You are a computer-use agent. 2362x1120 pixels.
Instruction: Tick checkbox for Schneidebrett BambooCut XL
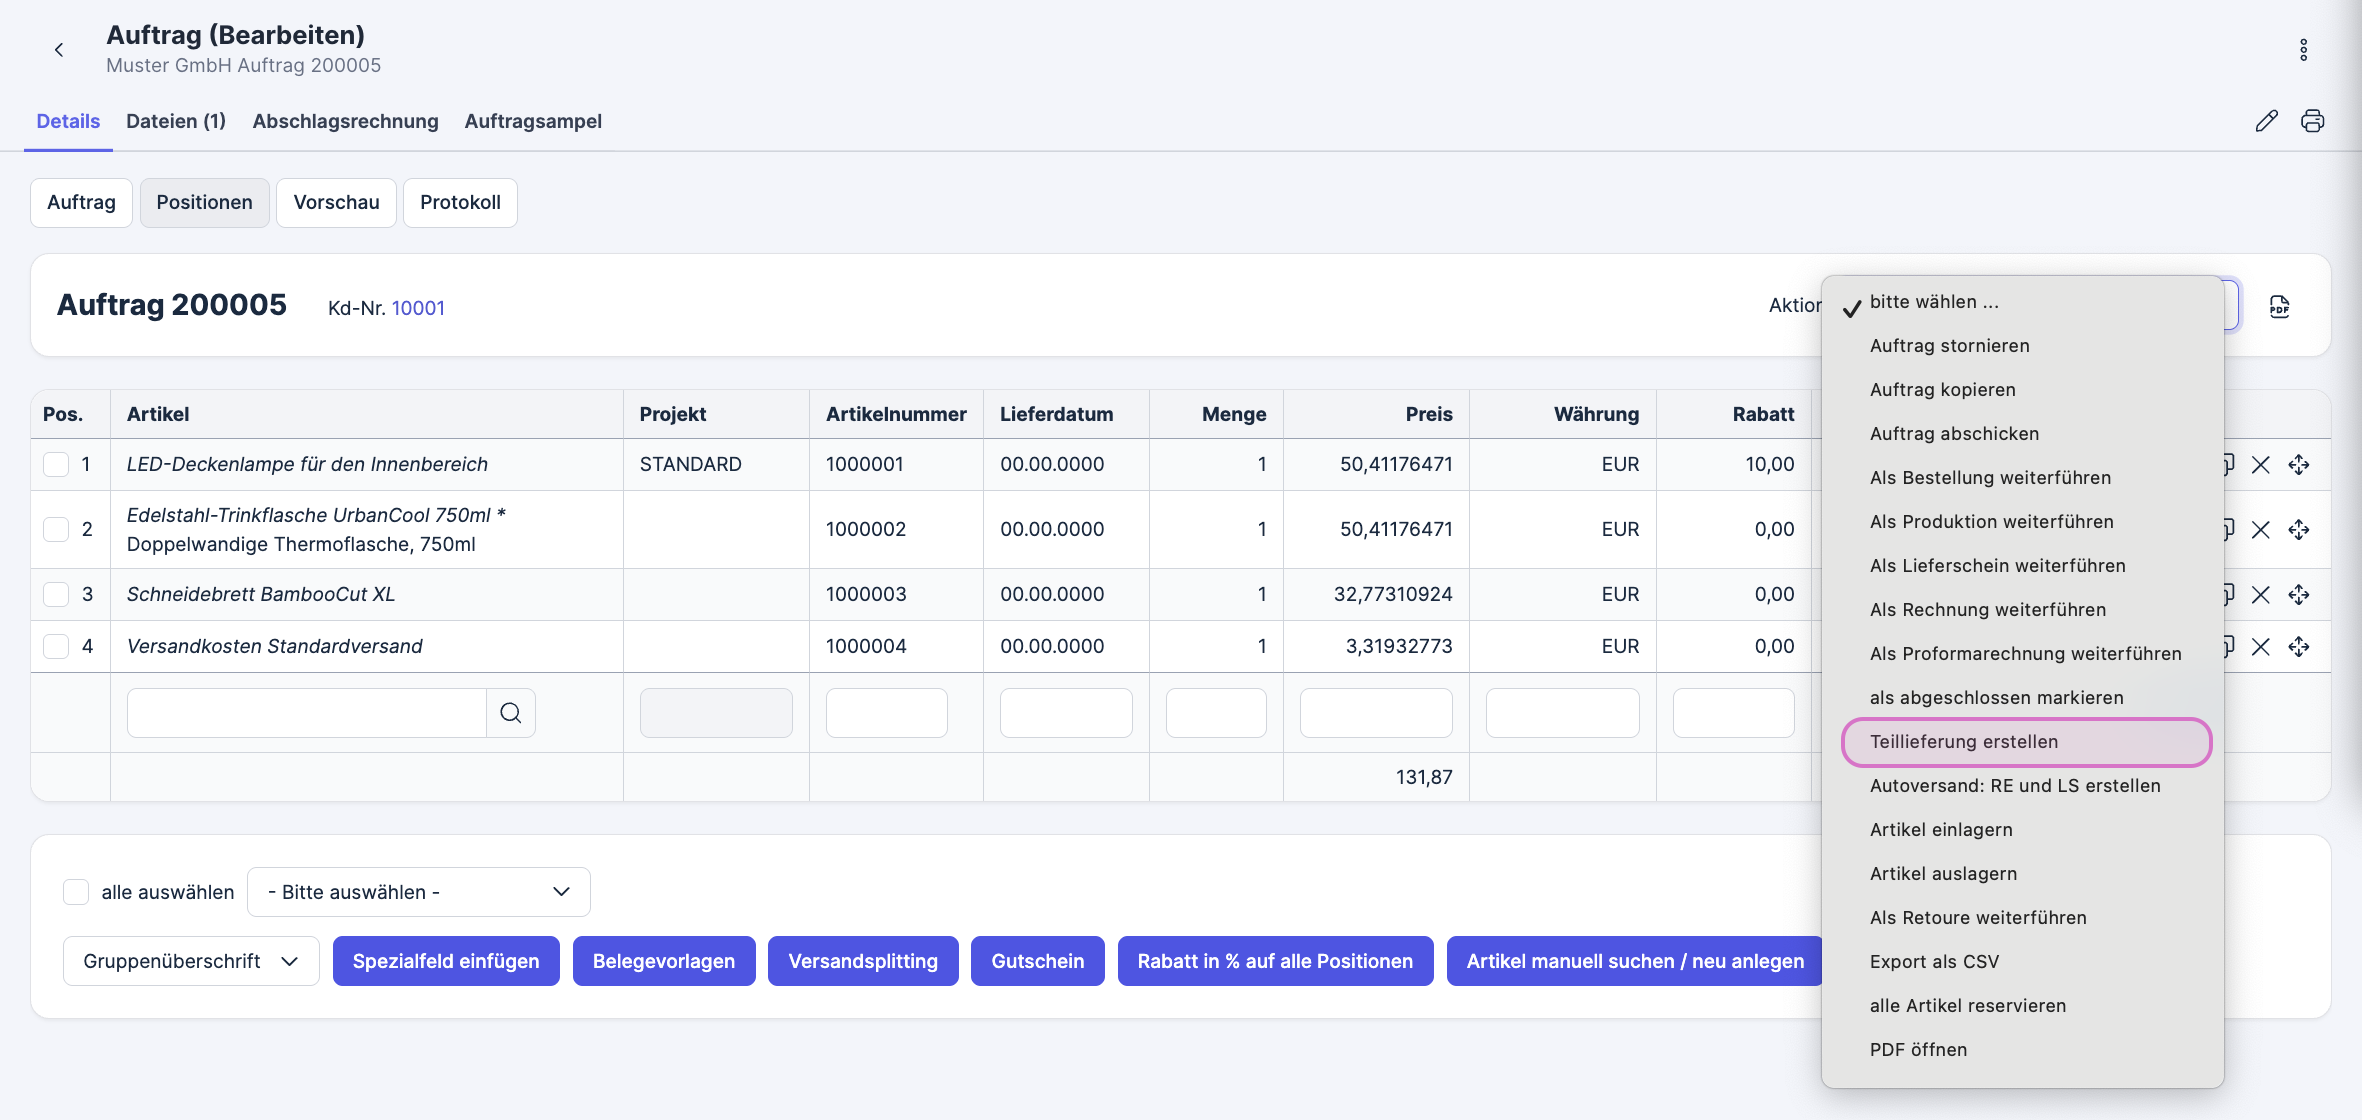56,595
